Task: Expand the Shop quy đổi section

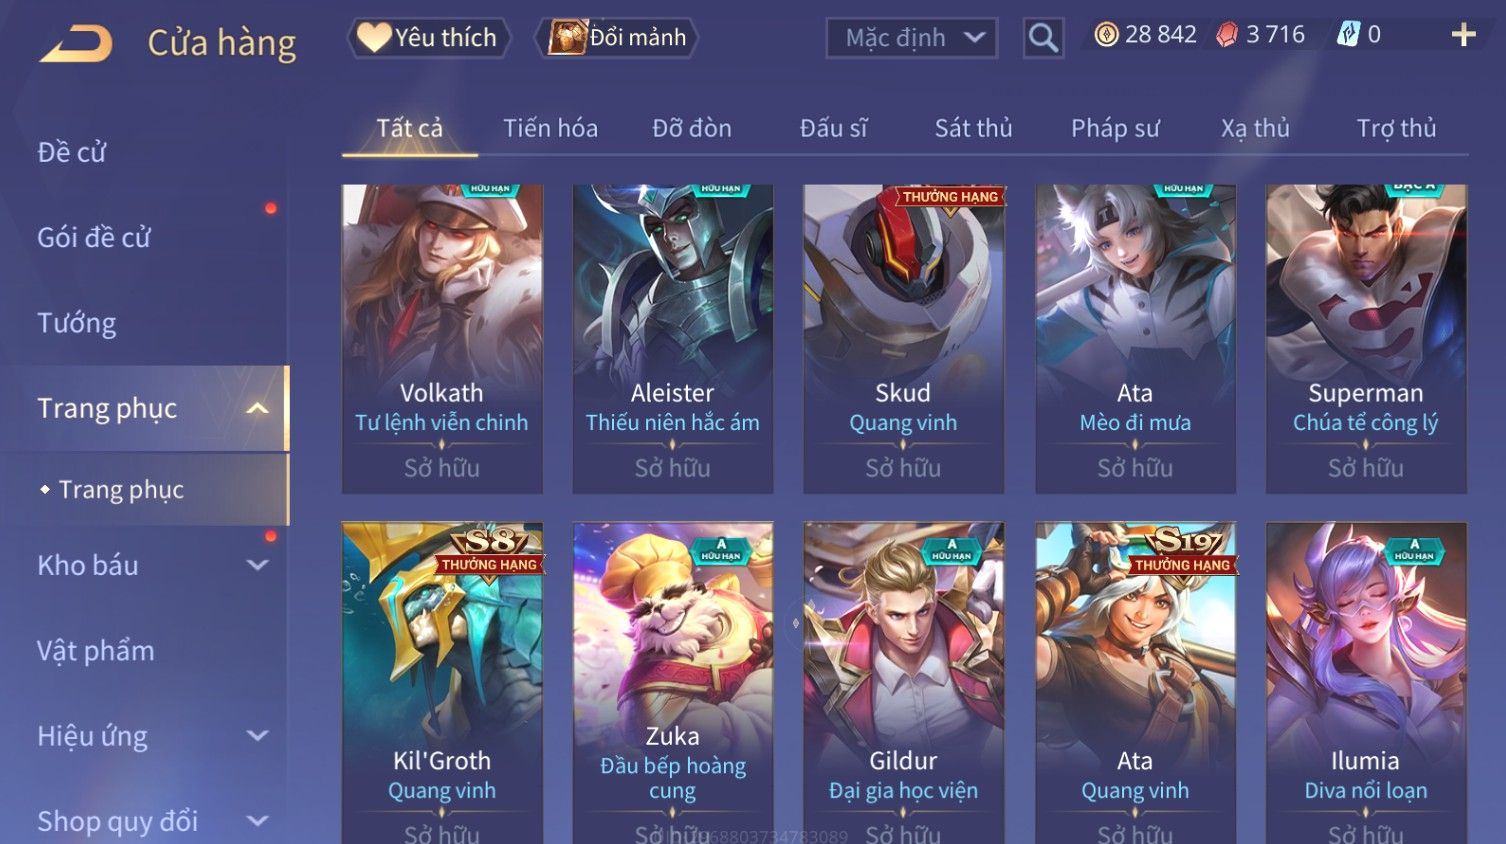Action: pyautogui.click(x=257, y=821)
